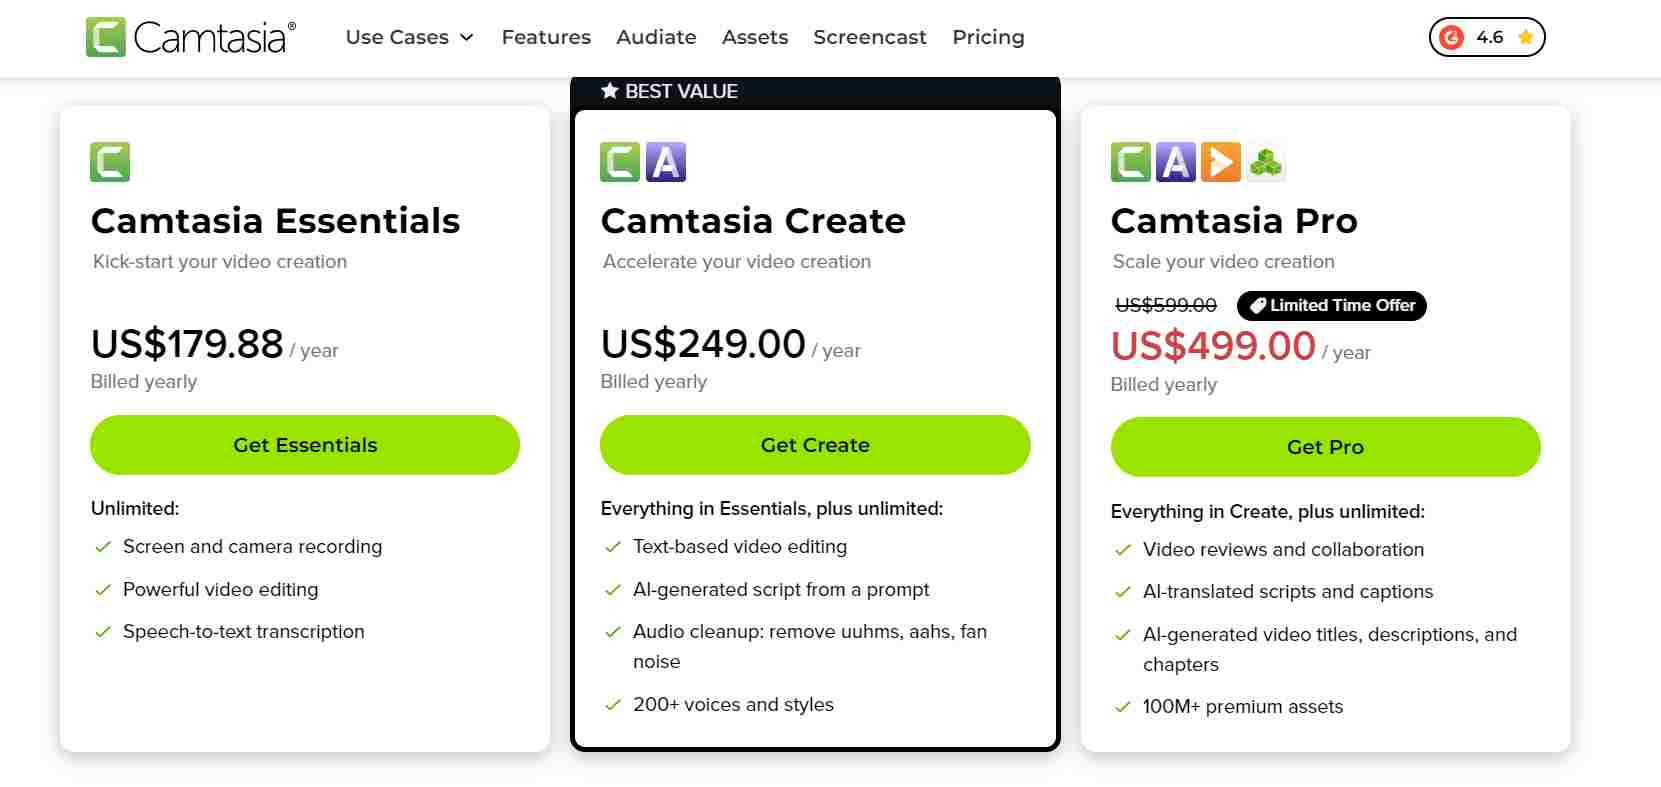Navigate to the Pricing menu item
The height and width of the screenshot is (787, 1661).
(x=988, y=37)
